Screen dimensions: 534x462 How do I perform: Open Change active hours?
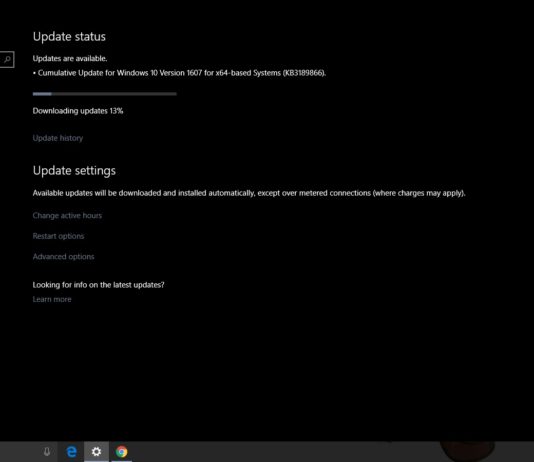(67, 216)
